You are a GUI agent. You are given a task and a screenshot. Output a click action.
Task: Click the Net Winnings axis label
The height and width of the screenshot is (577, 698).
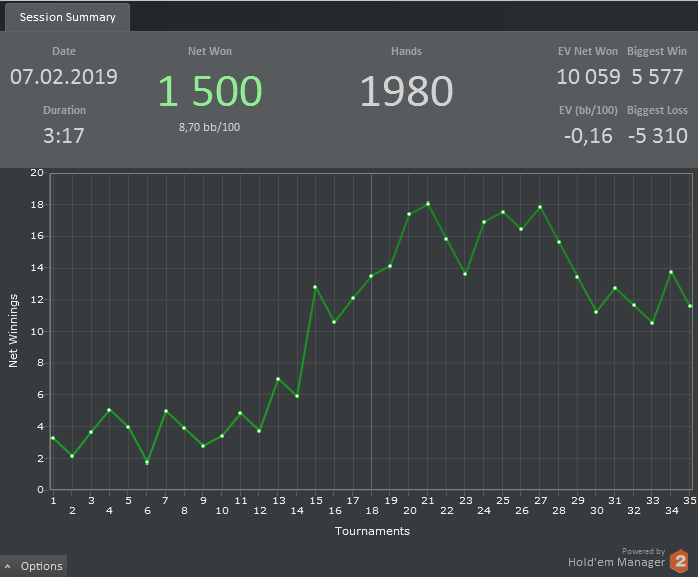tap(13, 331)
